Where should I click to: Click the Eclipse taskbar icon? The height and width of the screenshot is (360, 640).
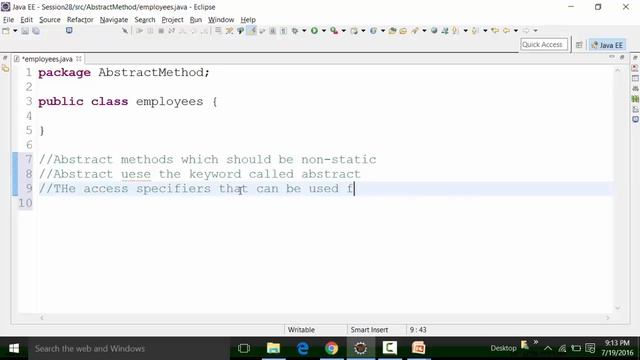360,348
